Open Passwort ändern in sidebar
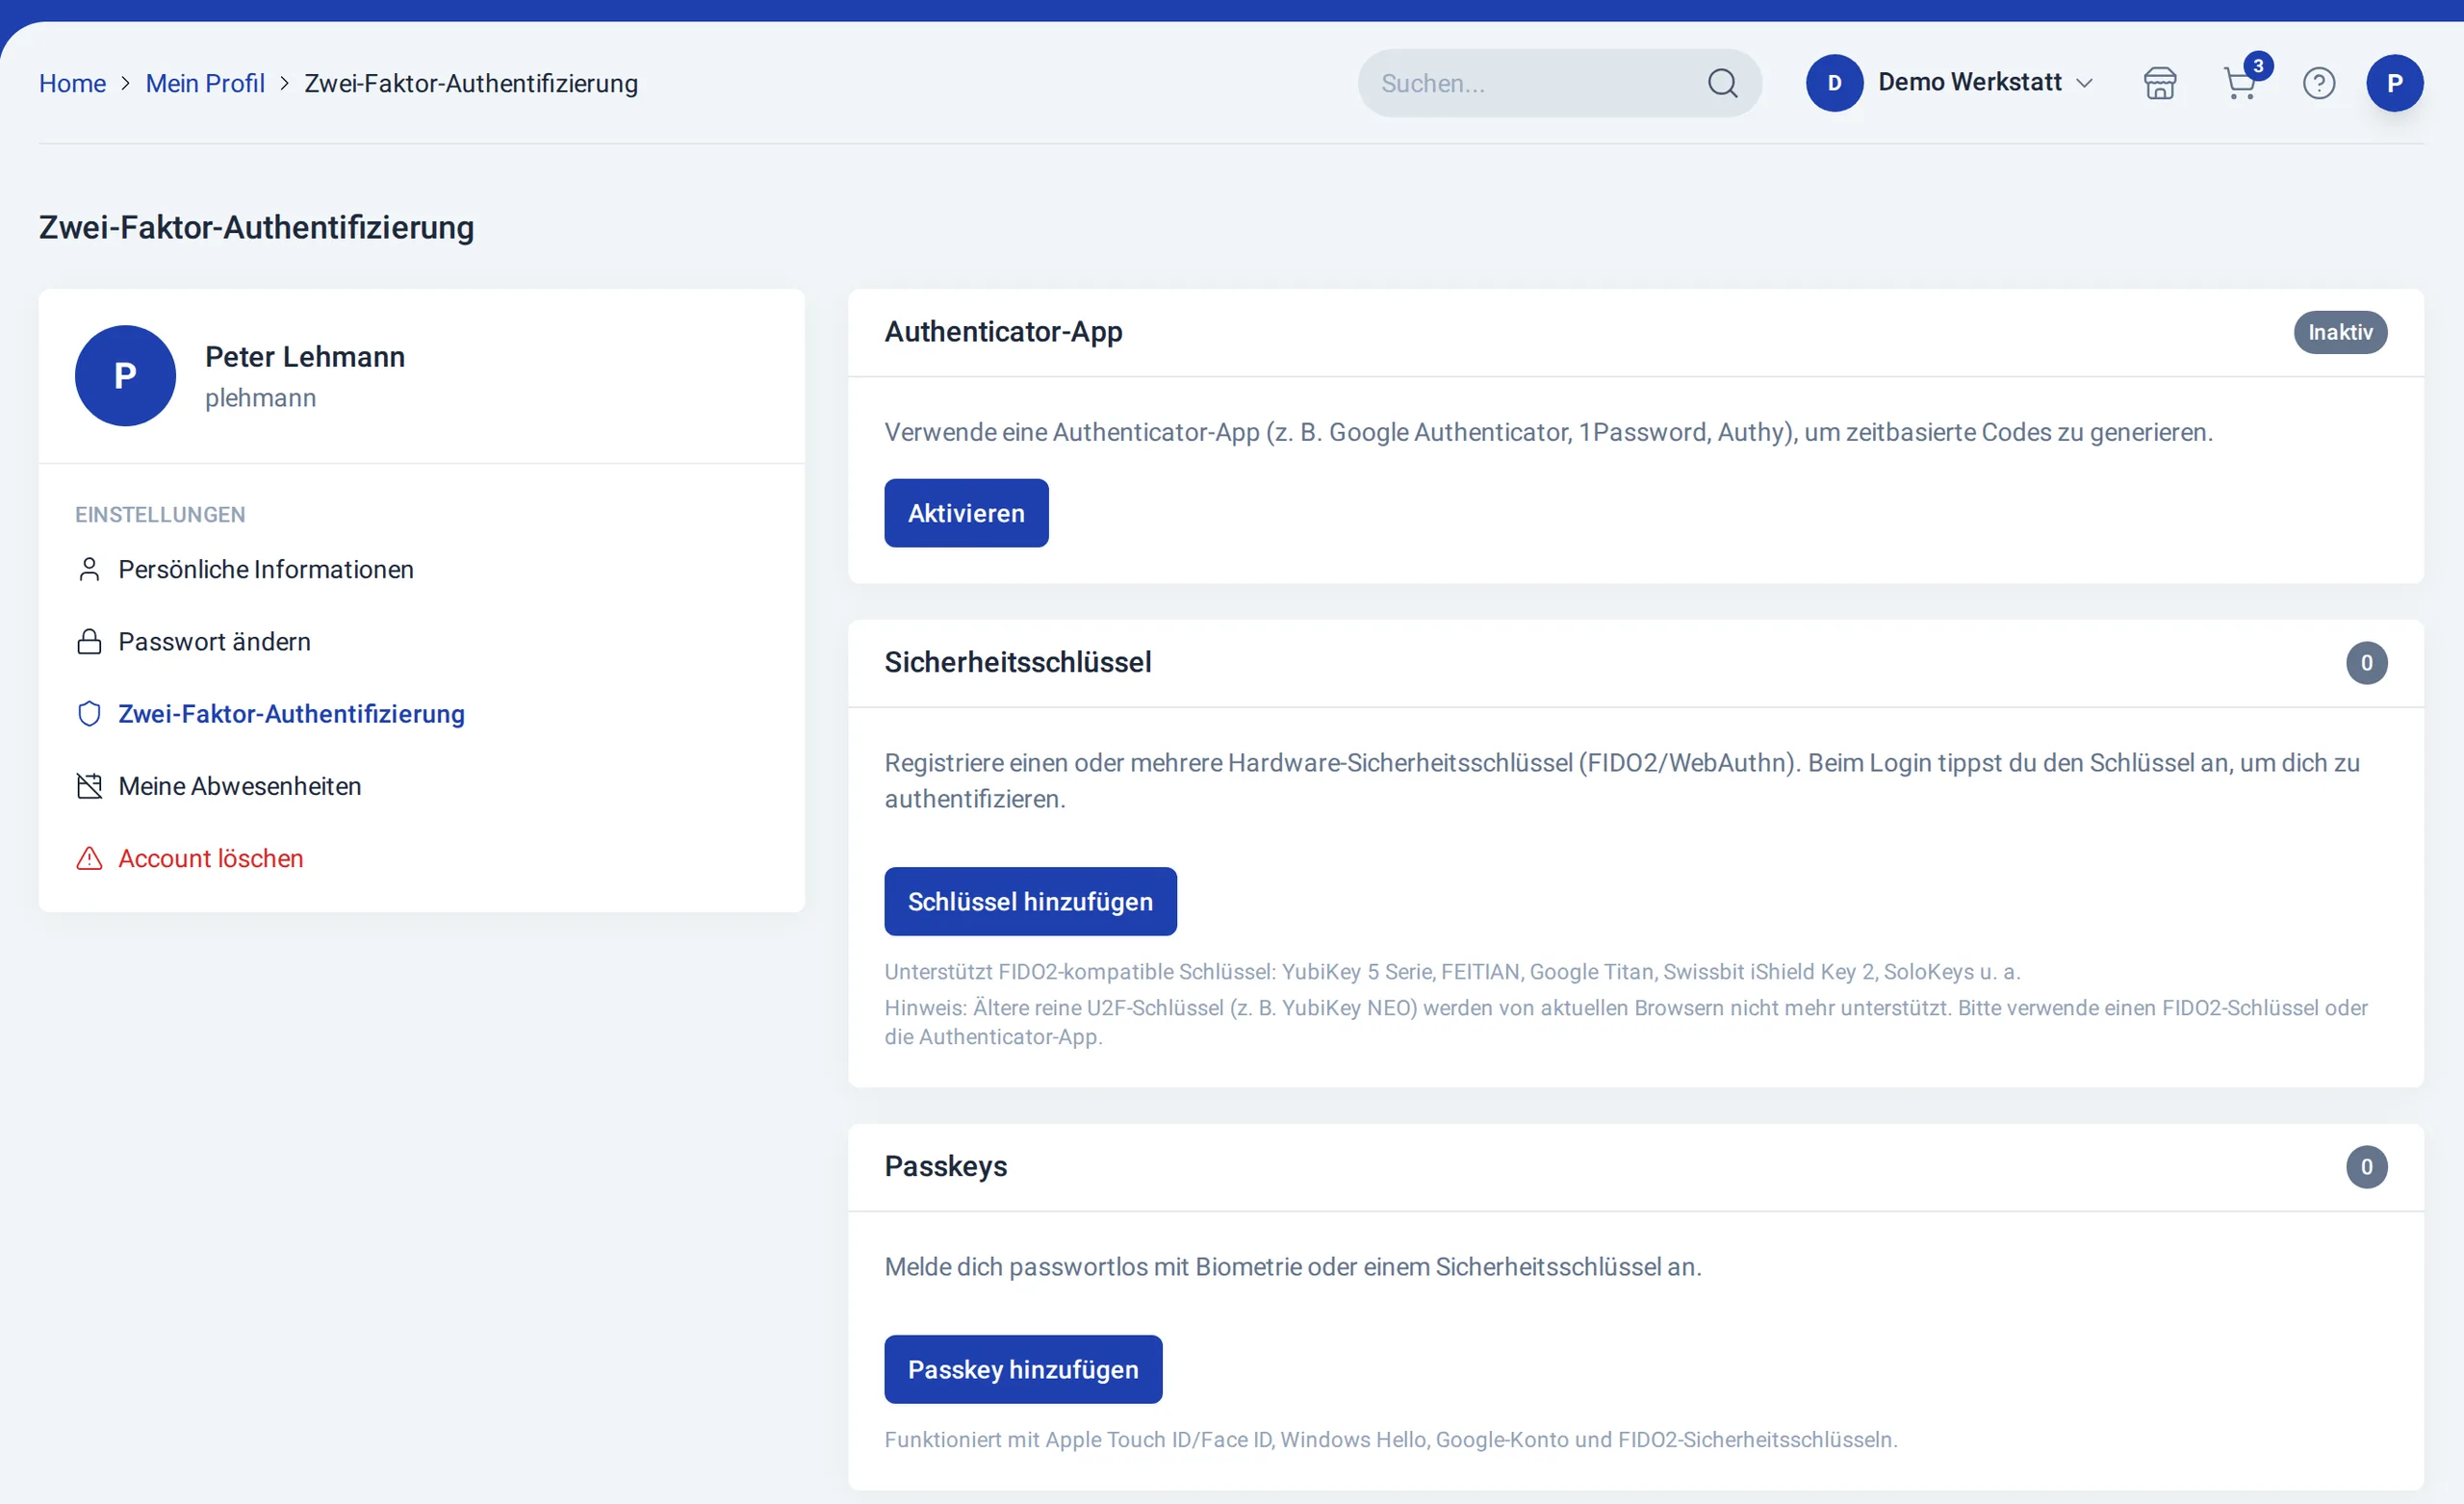This screenshot has width=2464, height=1504. 214,641
